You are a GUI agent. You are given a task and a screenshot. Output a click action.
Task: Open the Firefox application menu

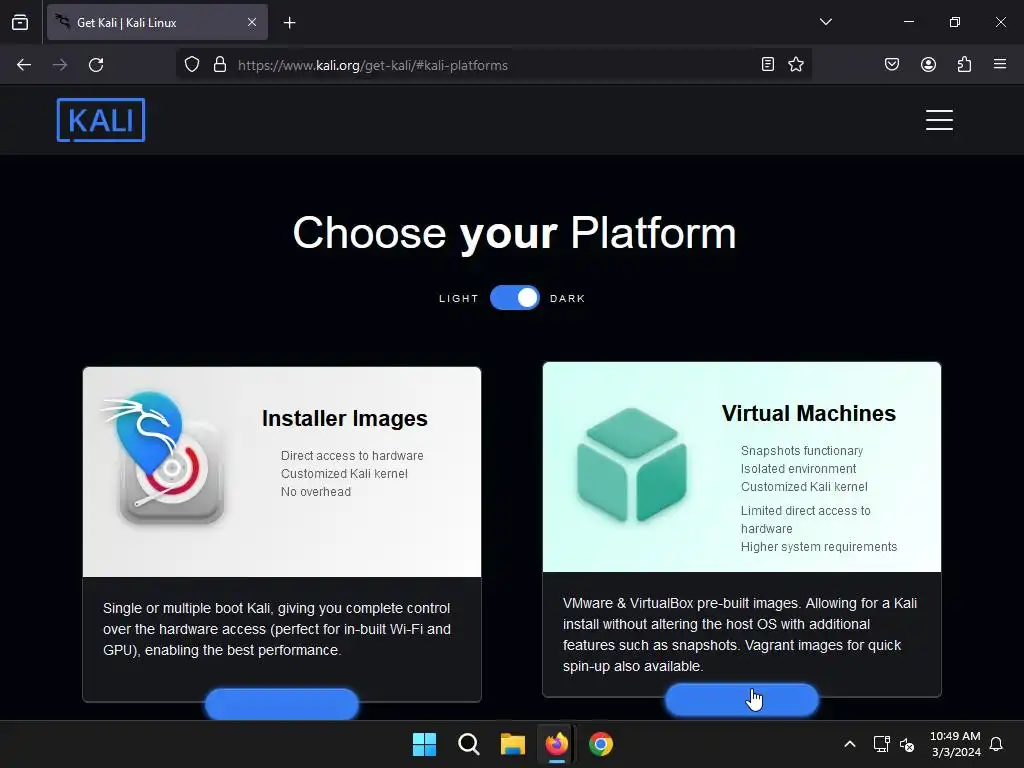1000,64
